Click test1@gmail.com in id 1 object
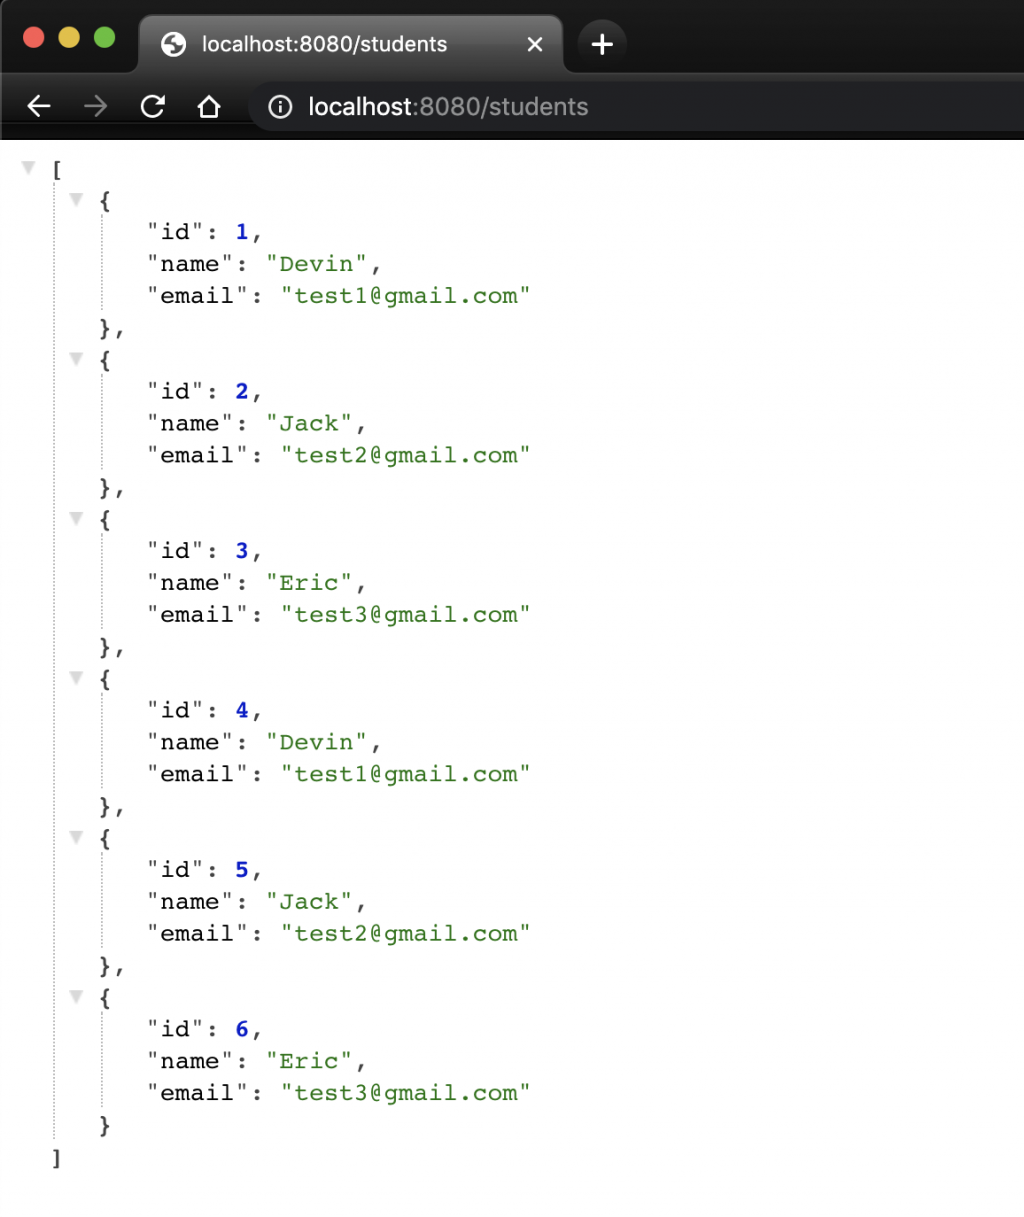Viewport: 1024px width, 1217px height. point(405,296)
